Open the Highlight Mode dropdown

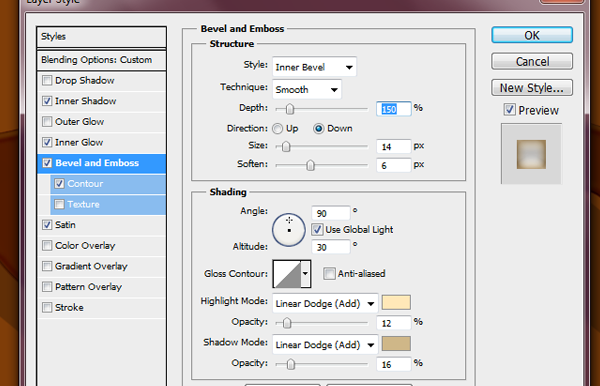point(325,304)
